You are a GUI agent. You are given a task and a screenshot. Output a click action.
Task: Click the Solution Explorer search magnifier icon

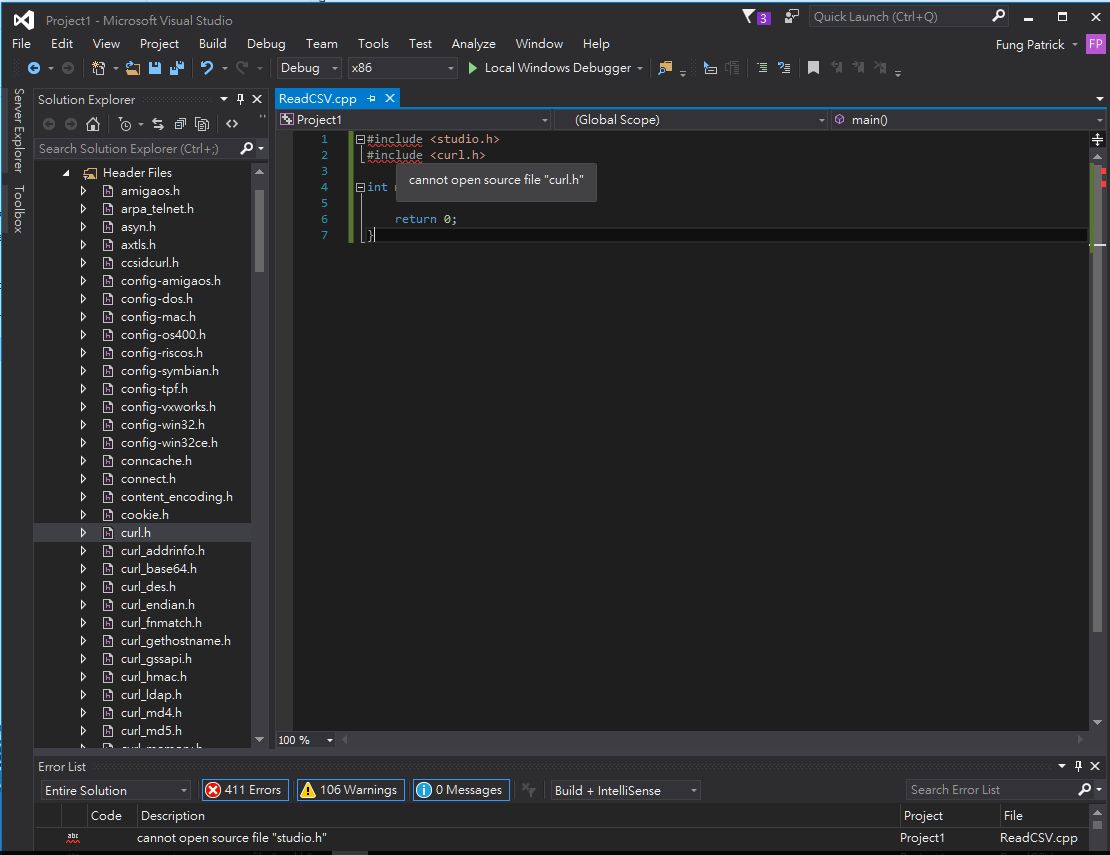pyautogui.click(x=246, y=149)
